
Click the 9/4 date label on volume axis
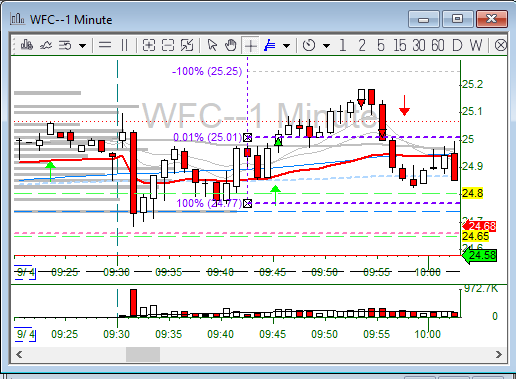26,334
